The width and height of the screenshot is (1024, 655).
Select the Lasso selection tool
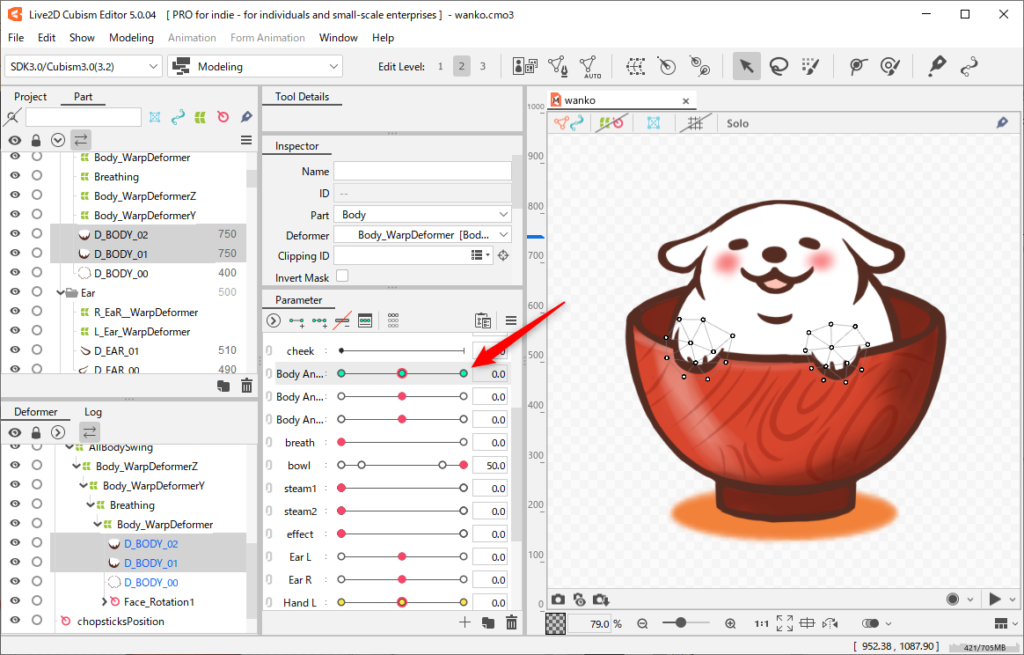(x=778, y=66)
